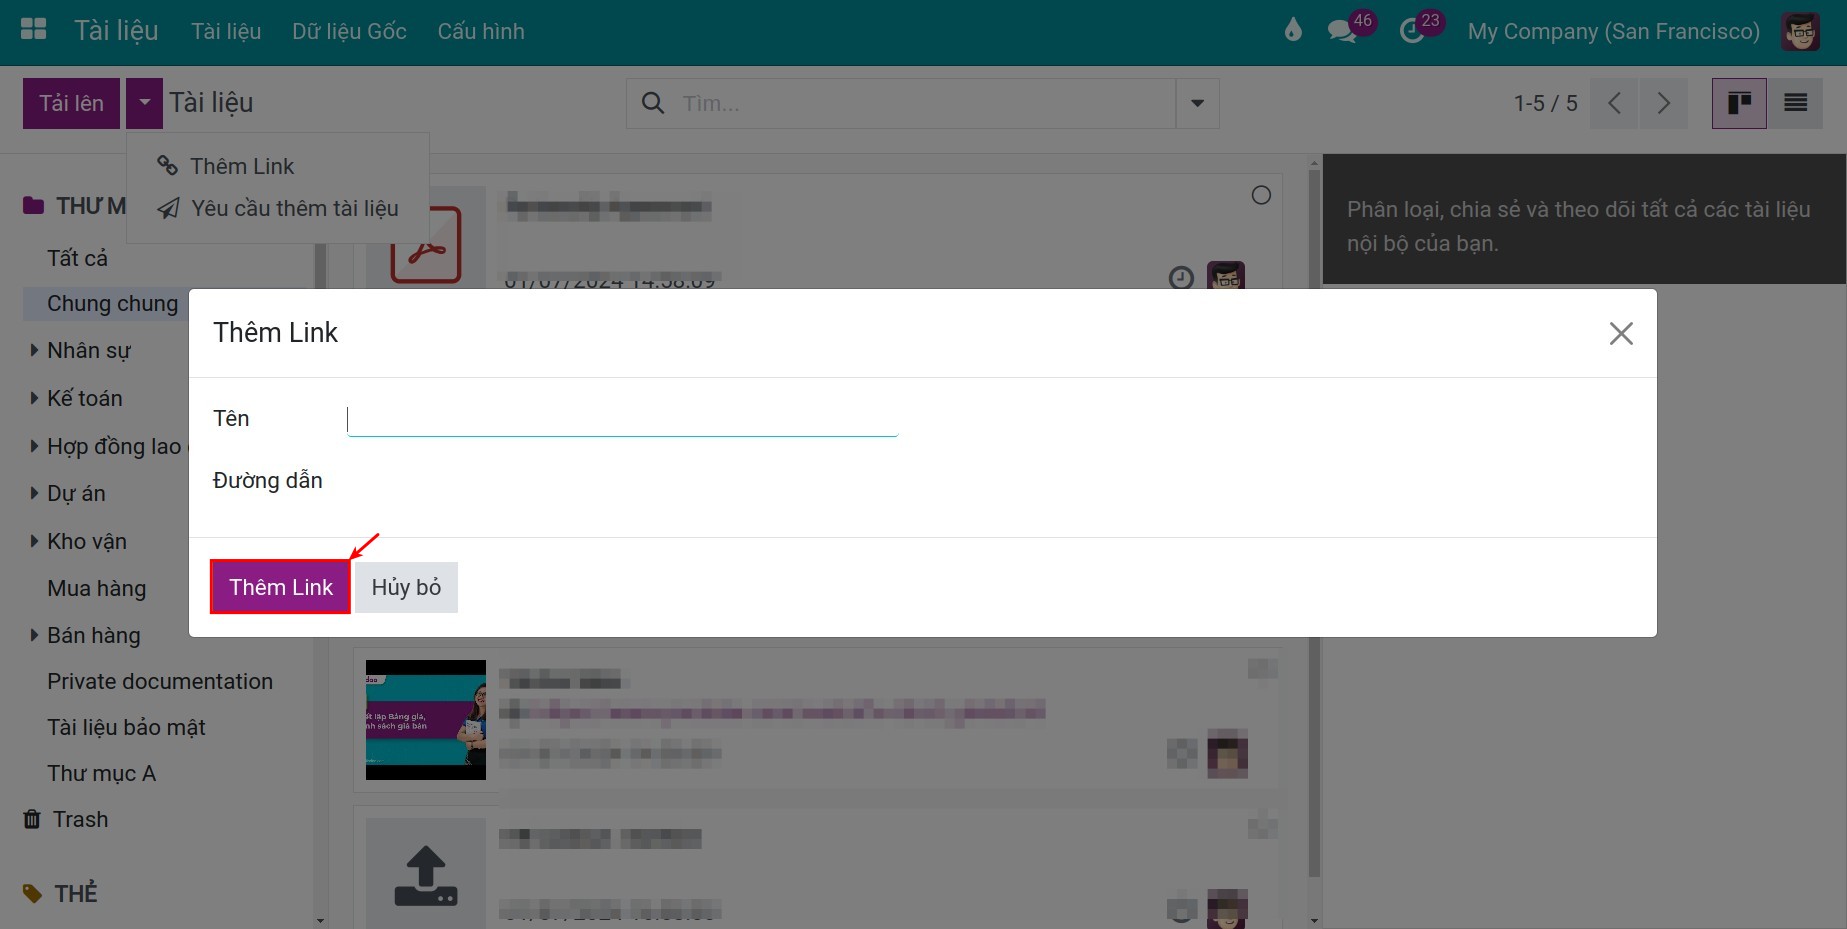The height and width of the screenshot is (929, 1847).
Task: Open the search options dropdown arrow
Action: pos(1197,103)
